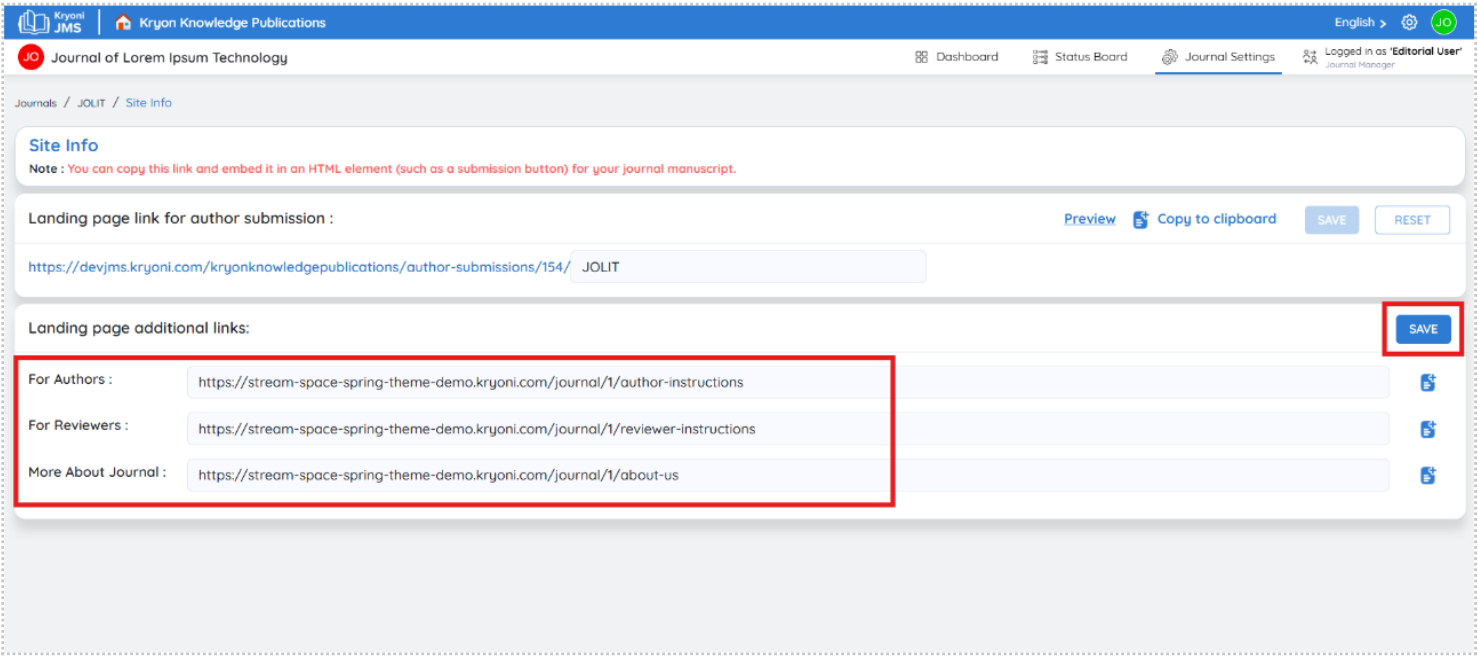
Task: Click the RESET button
Action: pyautogui.click(x=1412, y=220)
